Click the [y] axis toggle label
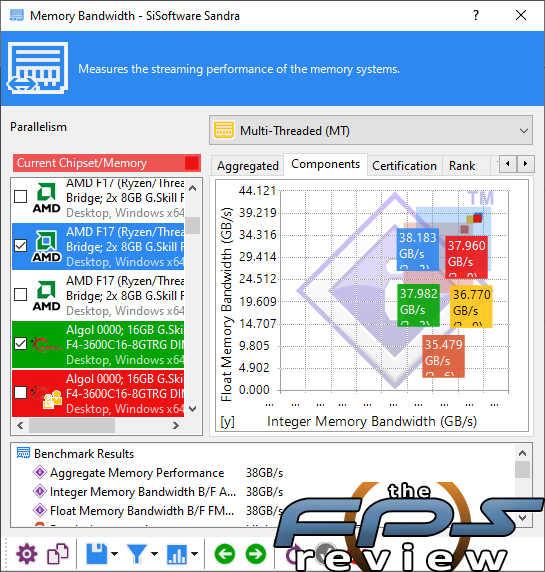Screen dimensions: 545x572 click(227, 422)
